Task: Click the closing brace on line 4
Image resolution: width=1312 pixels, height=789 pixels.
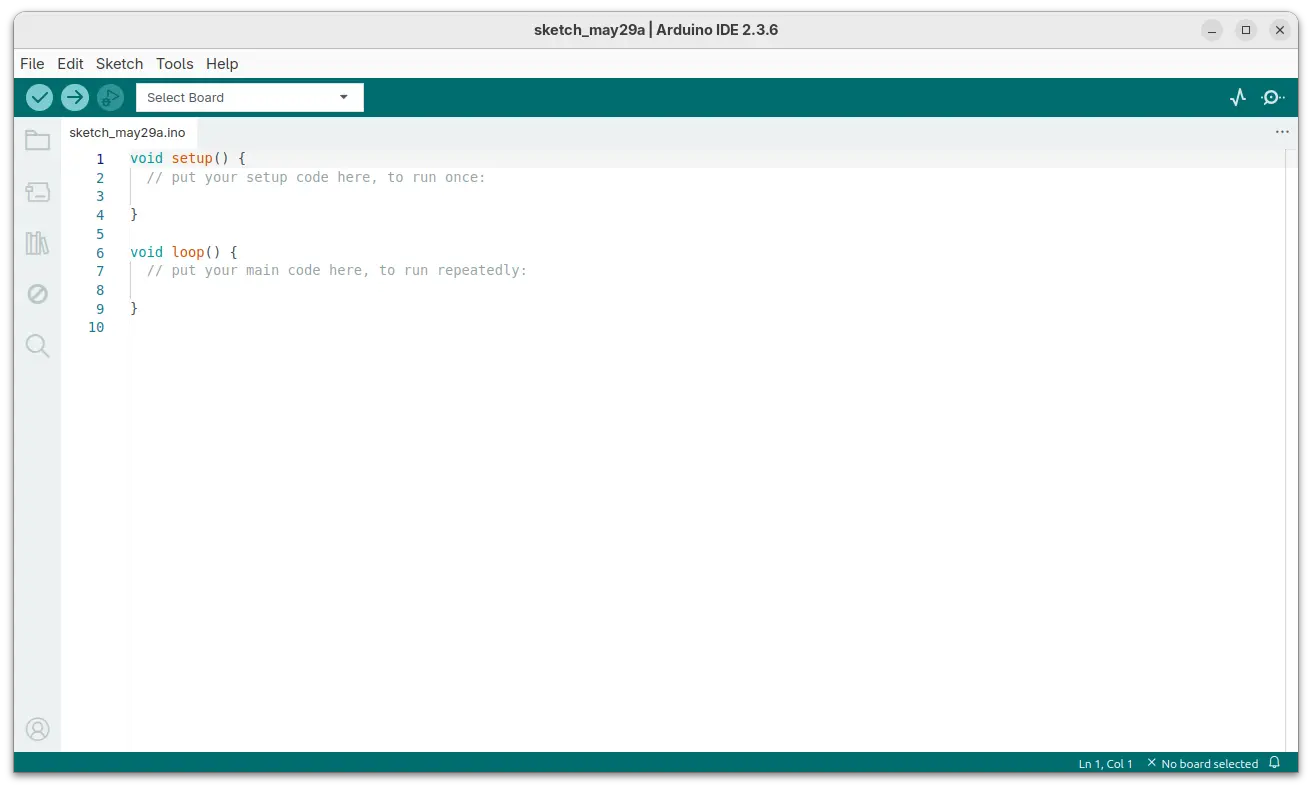Action: pyautogui.click(x=134, y=215)
